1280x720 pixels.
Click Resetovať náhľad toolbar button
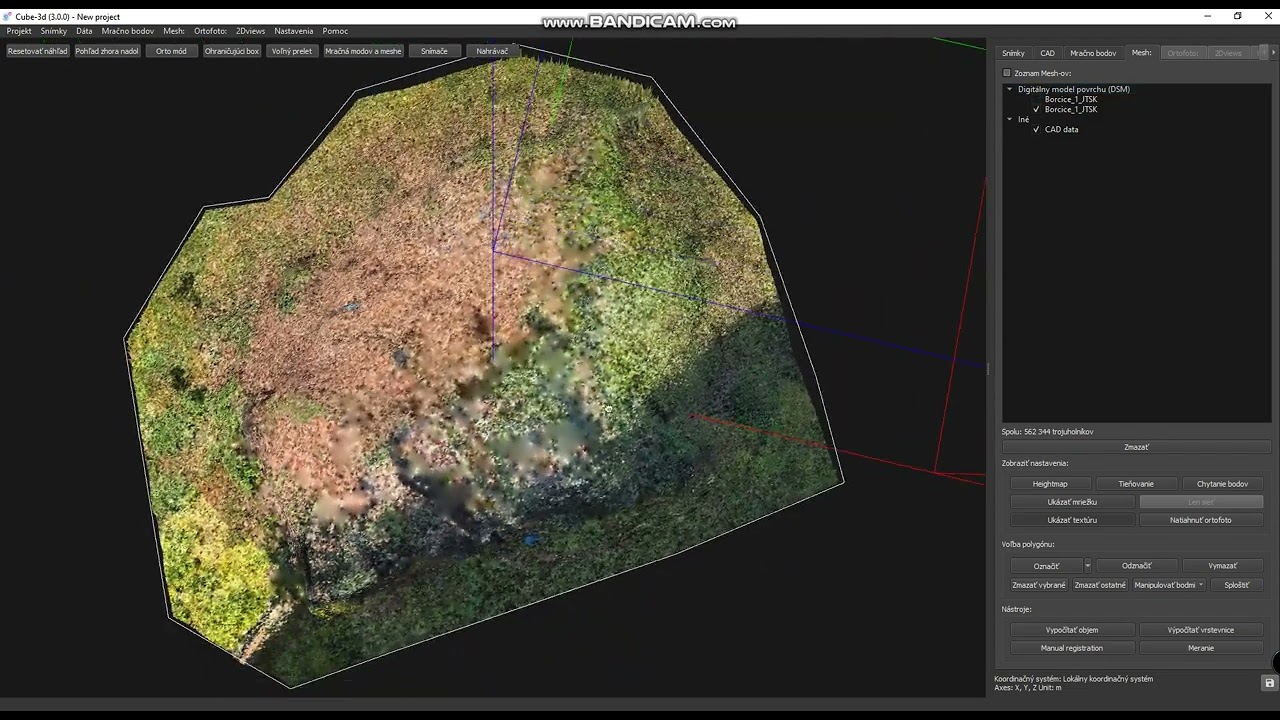37,51
